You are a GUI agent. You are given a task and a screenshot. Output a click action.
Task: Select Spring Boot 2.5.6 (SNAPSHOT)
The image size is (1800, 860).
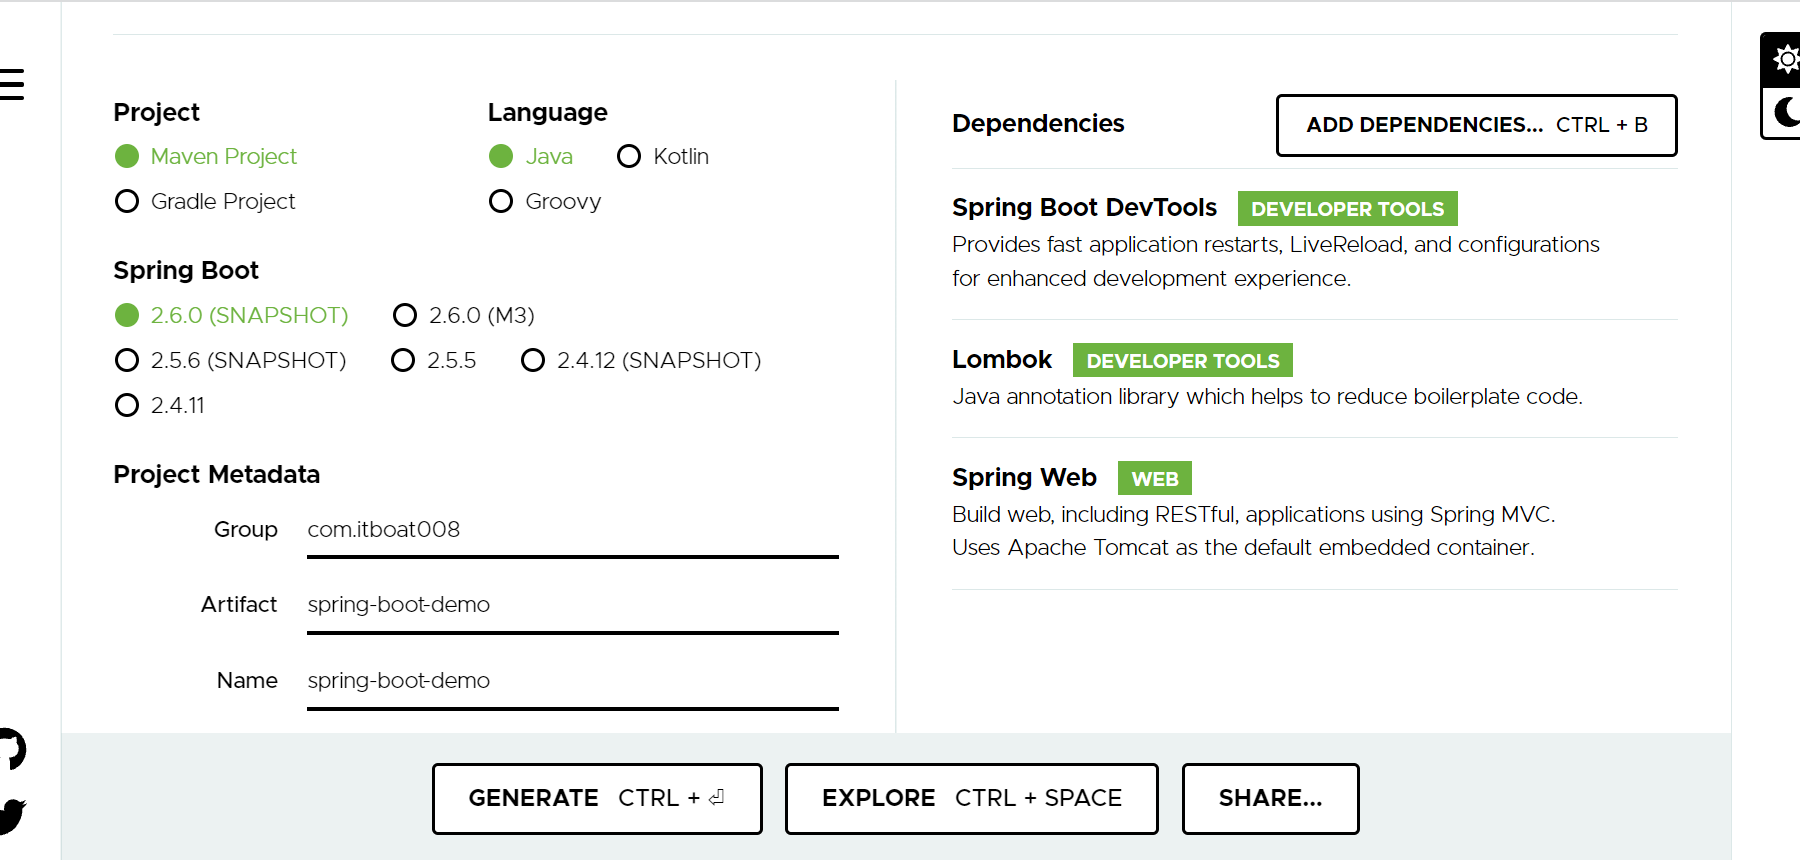click(127, 361)
